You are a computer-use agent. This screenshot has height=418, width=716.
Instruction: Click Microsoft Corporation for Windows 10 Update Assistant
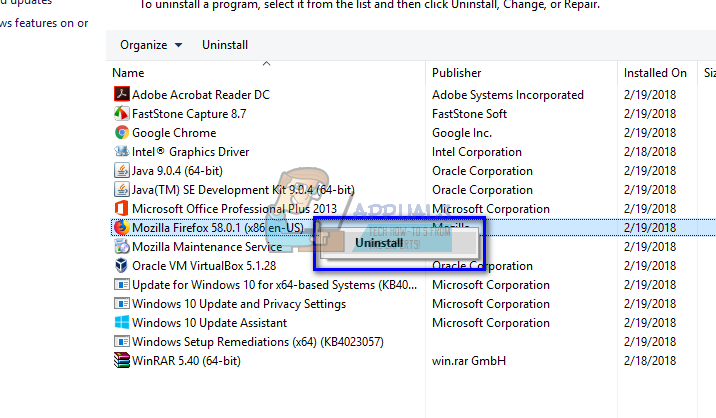point(491,323)
